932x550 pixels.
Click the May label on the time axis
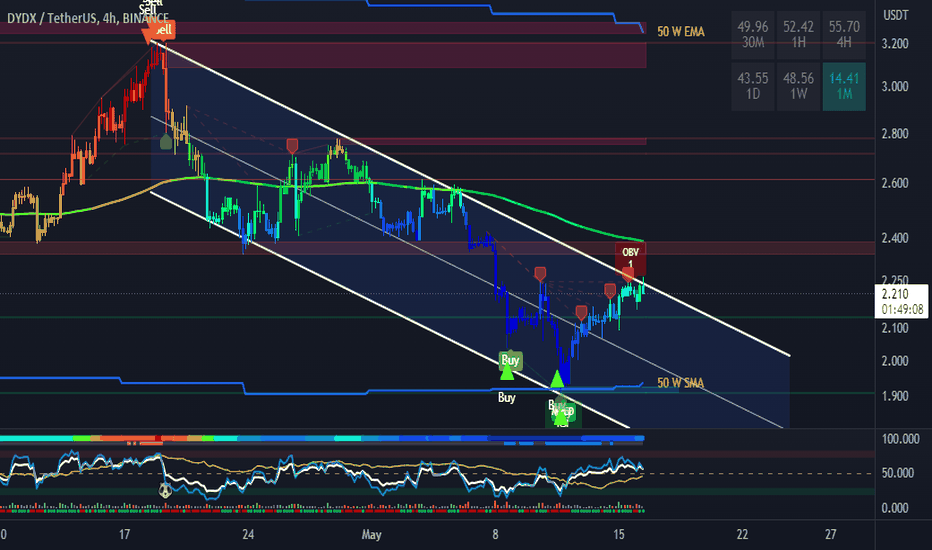click(x=371, y=535)
